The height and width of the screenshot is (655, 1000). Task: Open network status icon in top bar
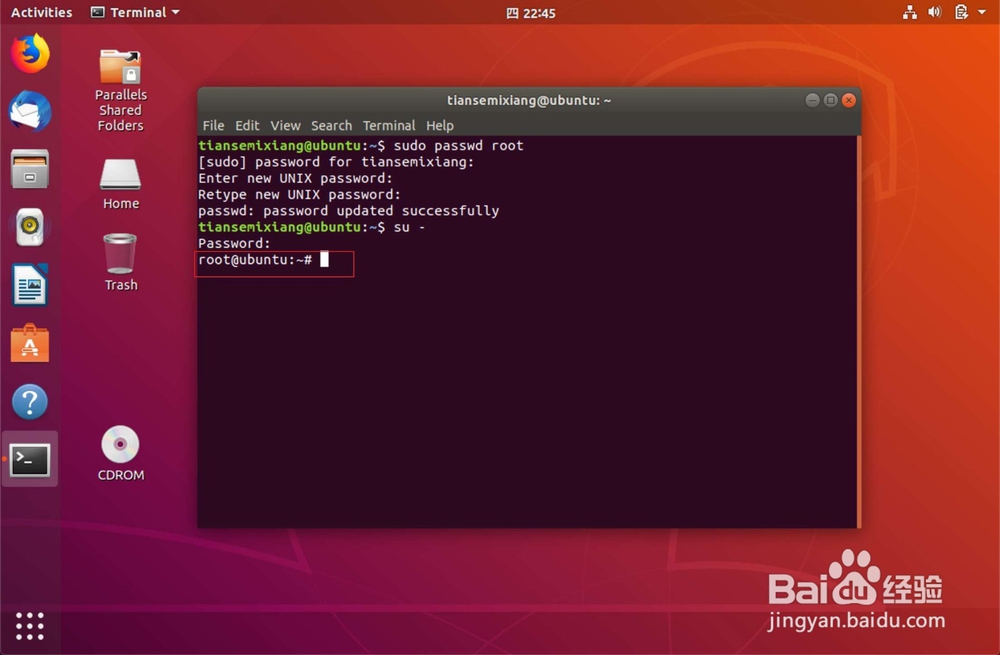pos(909,12)
